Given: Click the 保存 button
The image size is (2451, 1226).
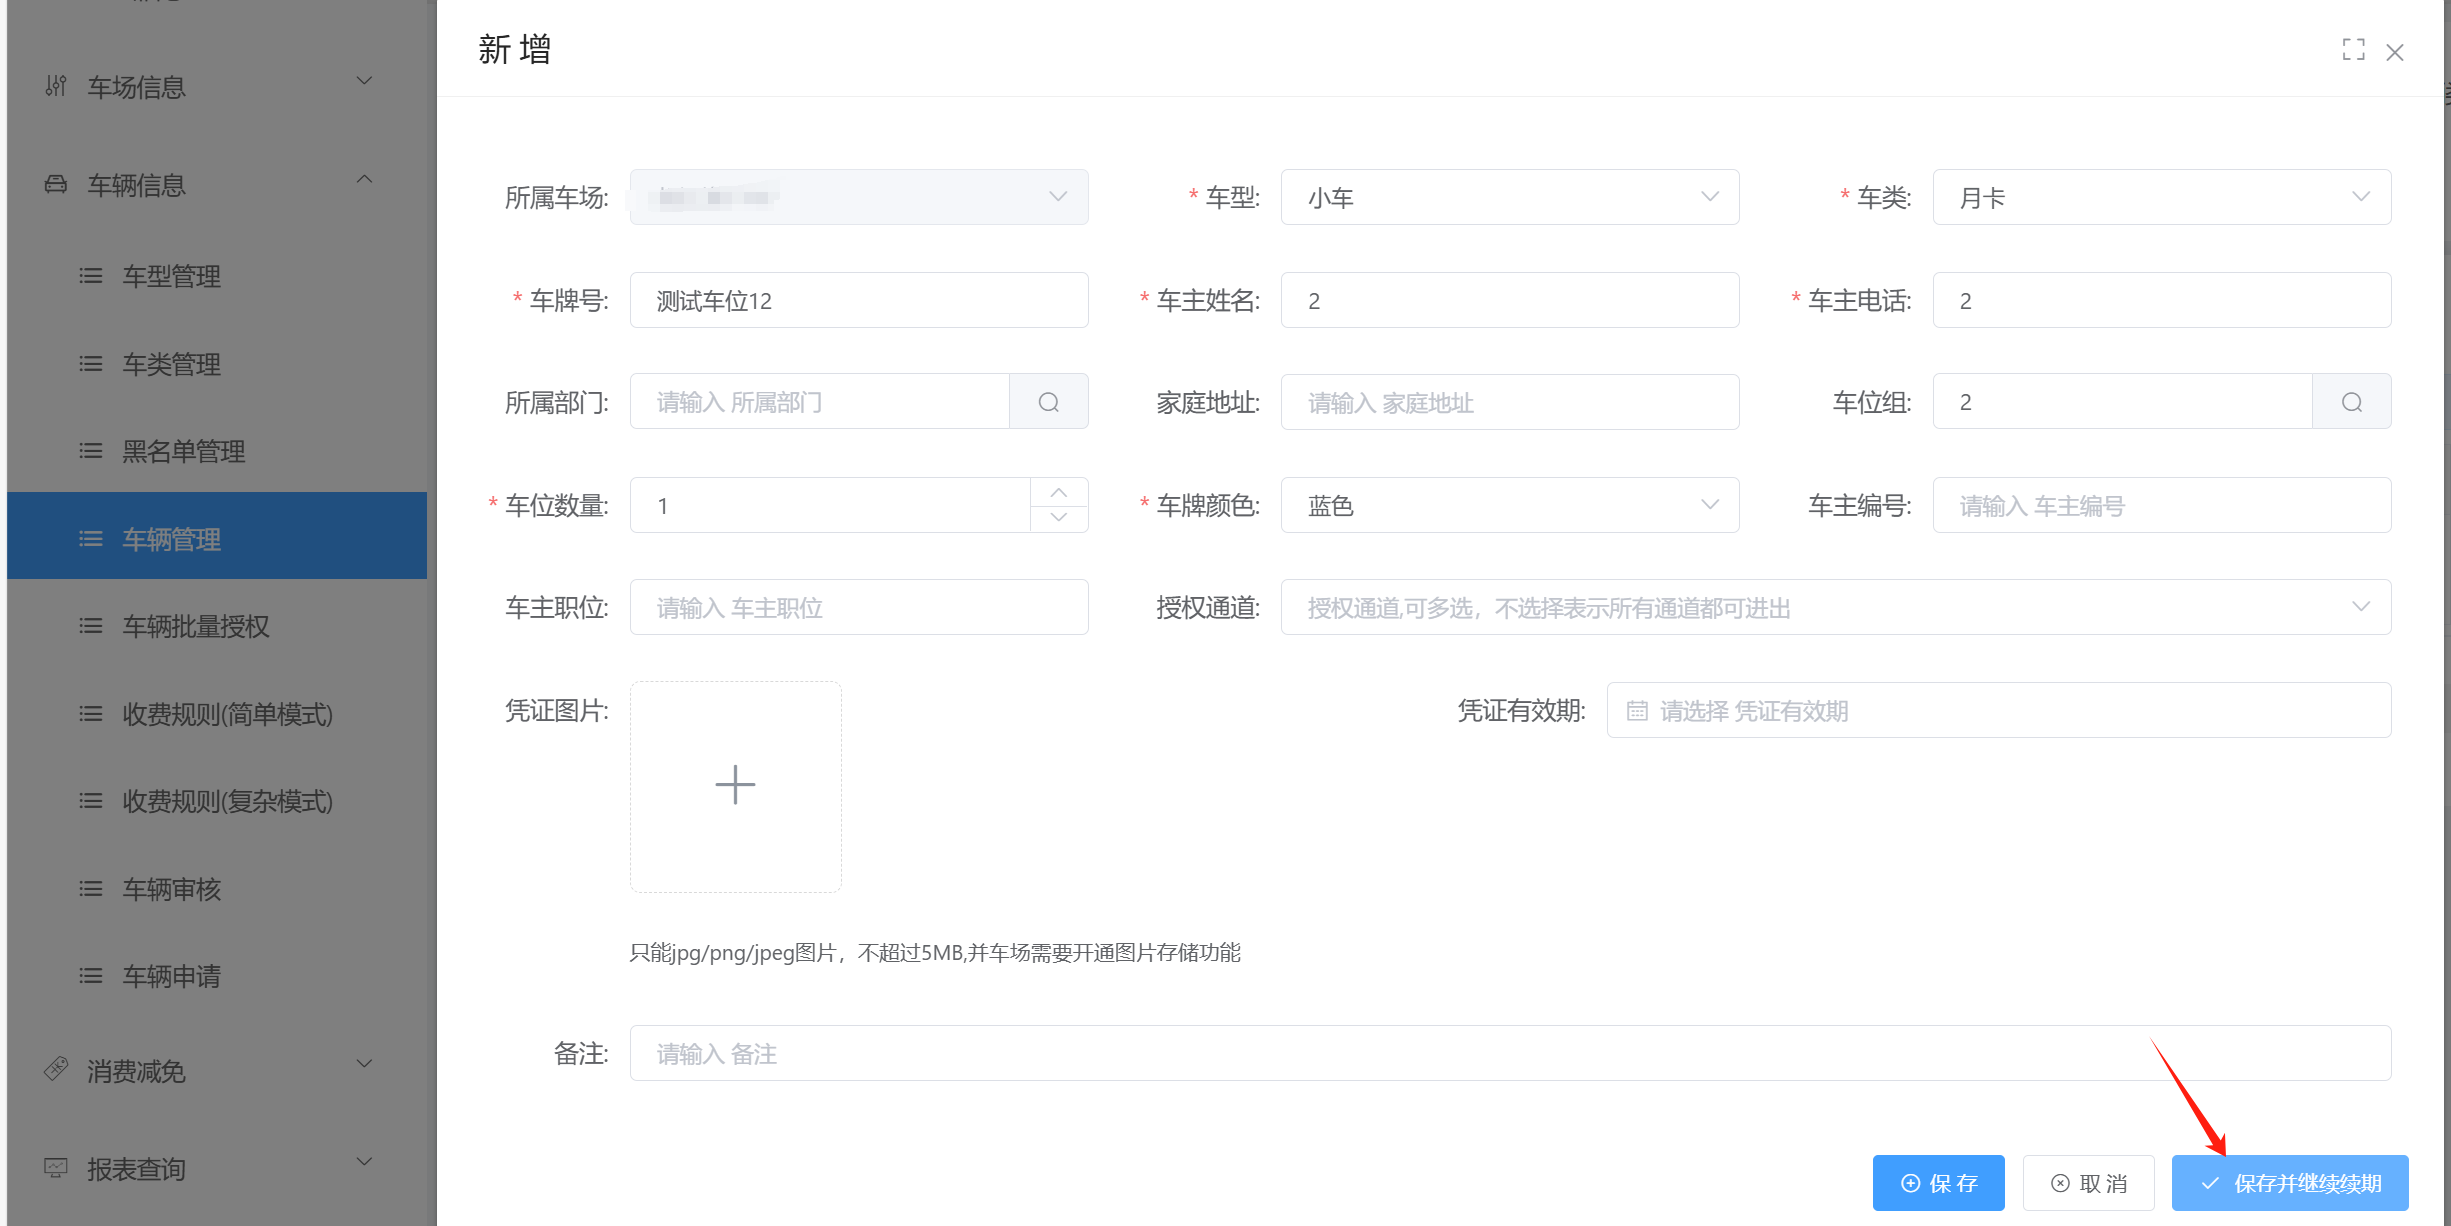Looking at the screenshot, I should click(x=1938, y=1183).
